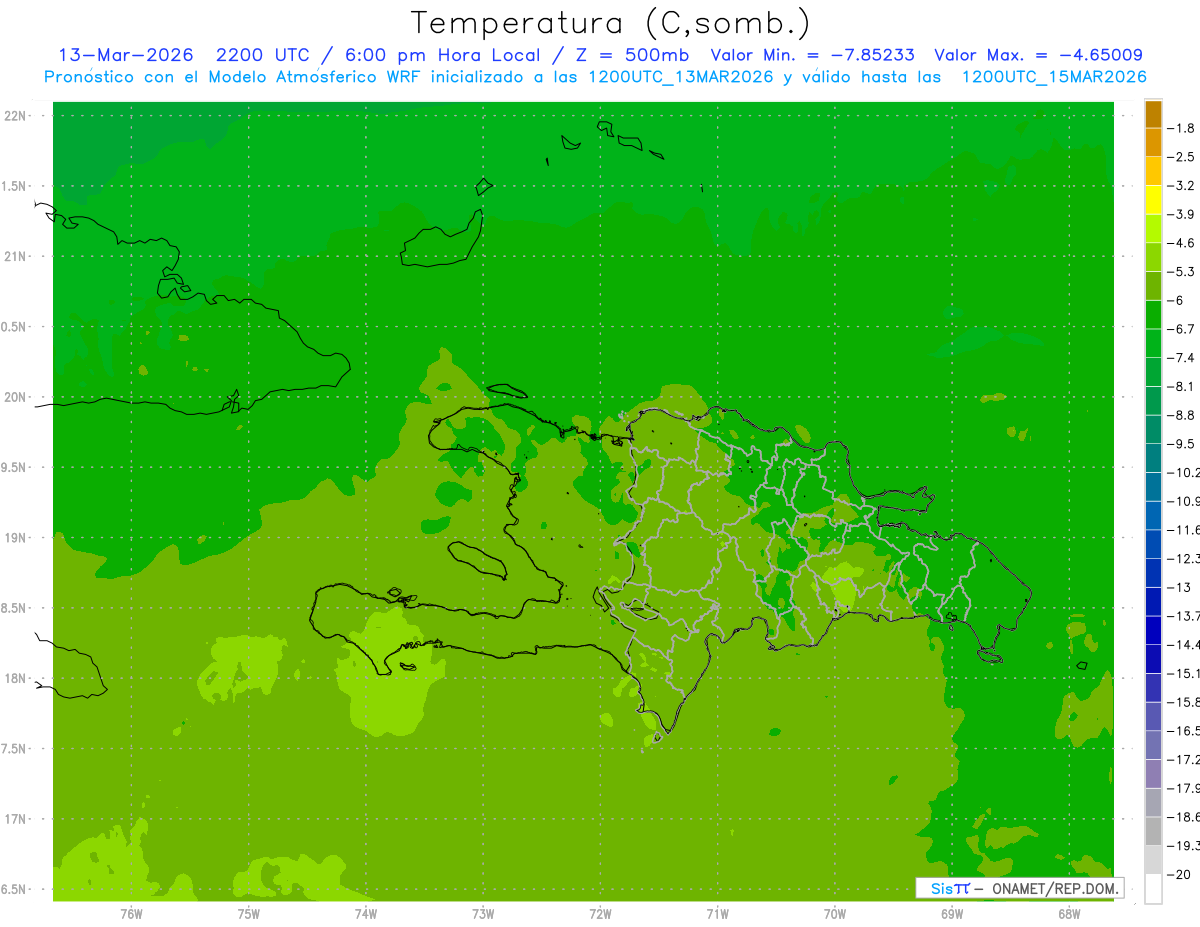Click the '-13' colorbar value
This screenshot has width=1200, height=927.
click(1179, 587)
